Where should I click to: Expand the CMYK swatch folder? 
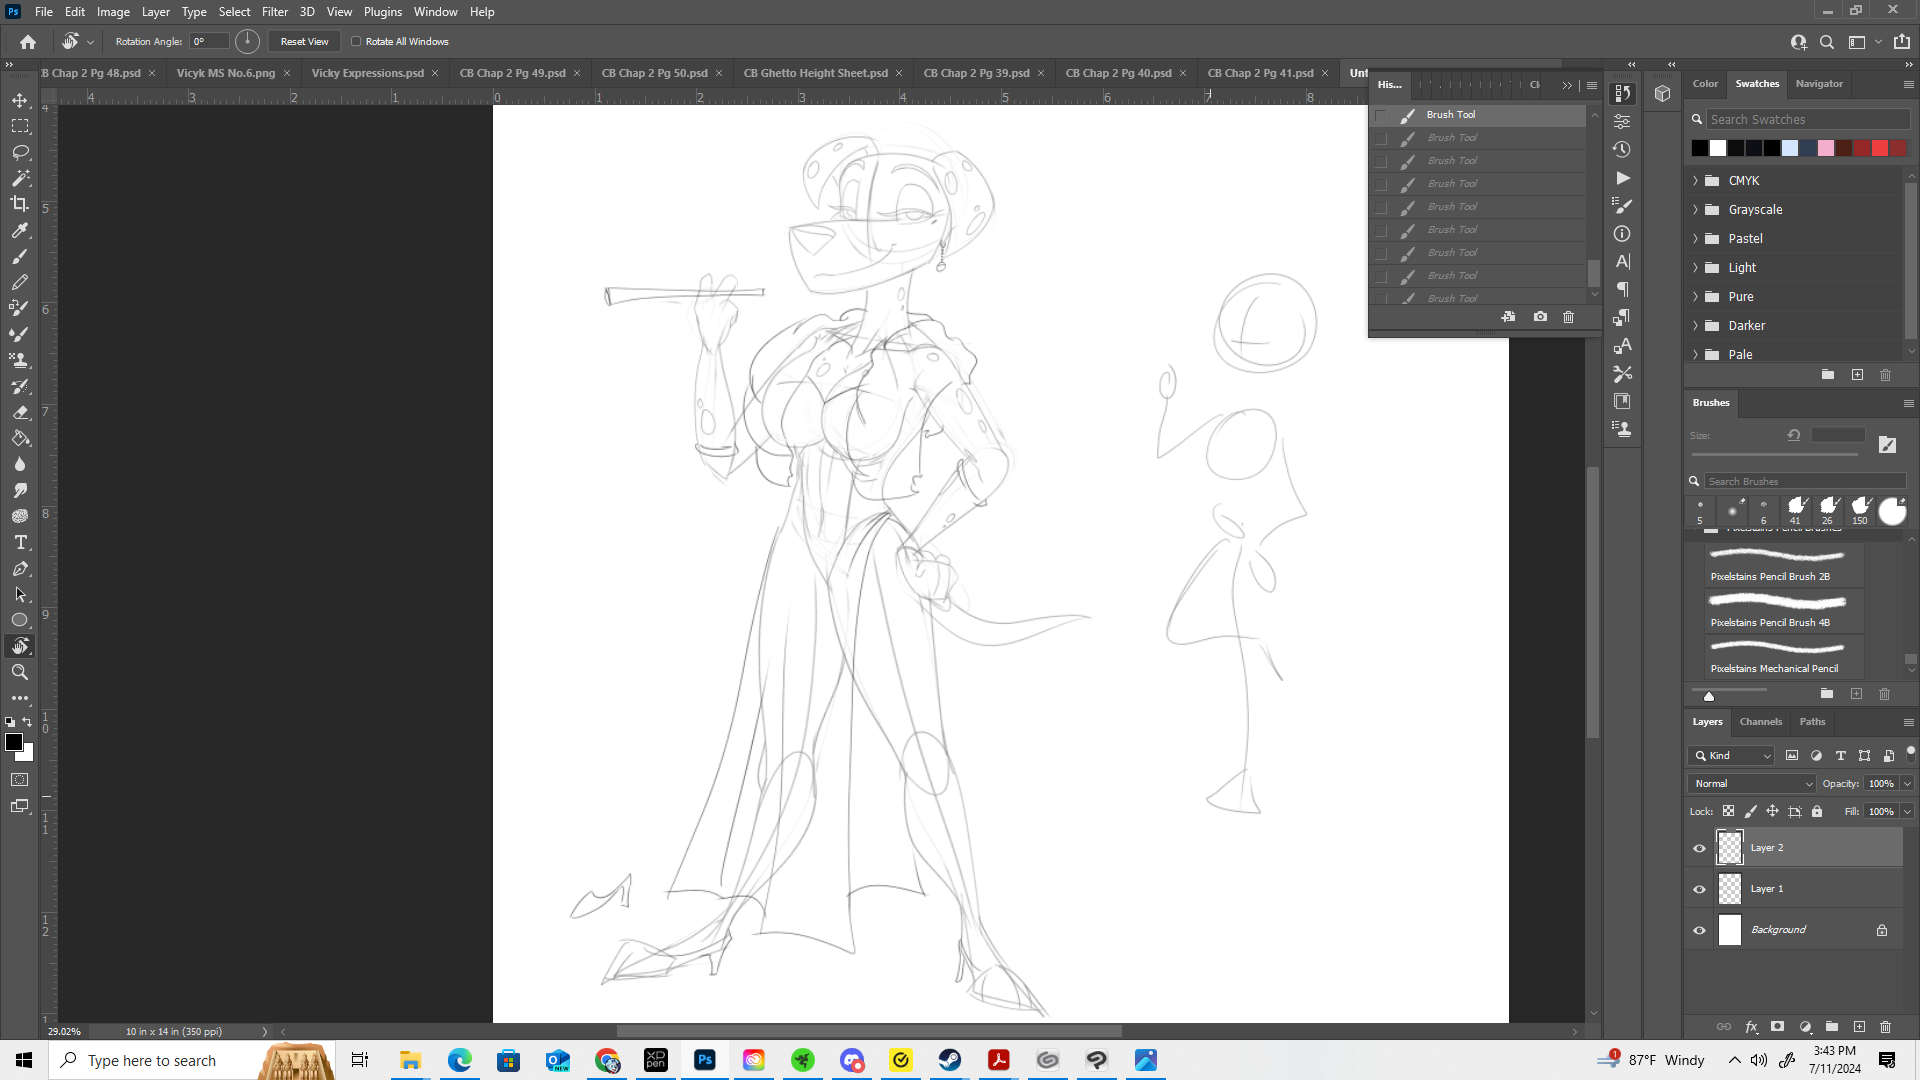pos(1696,181)
